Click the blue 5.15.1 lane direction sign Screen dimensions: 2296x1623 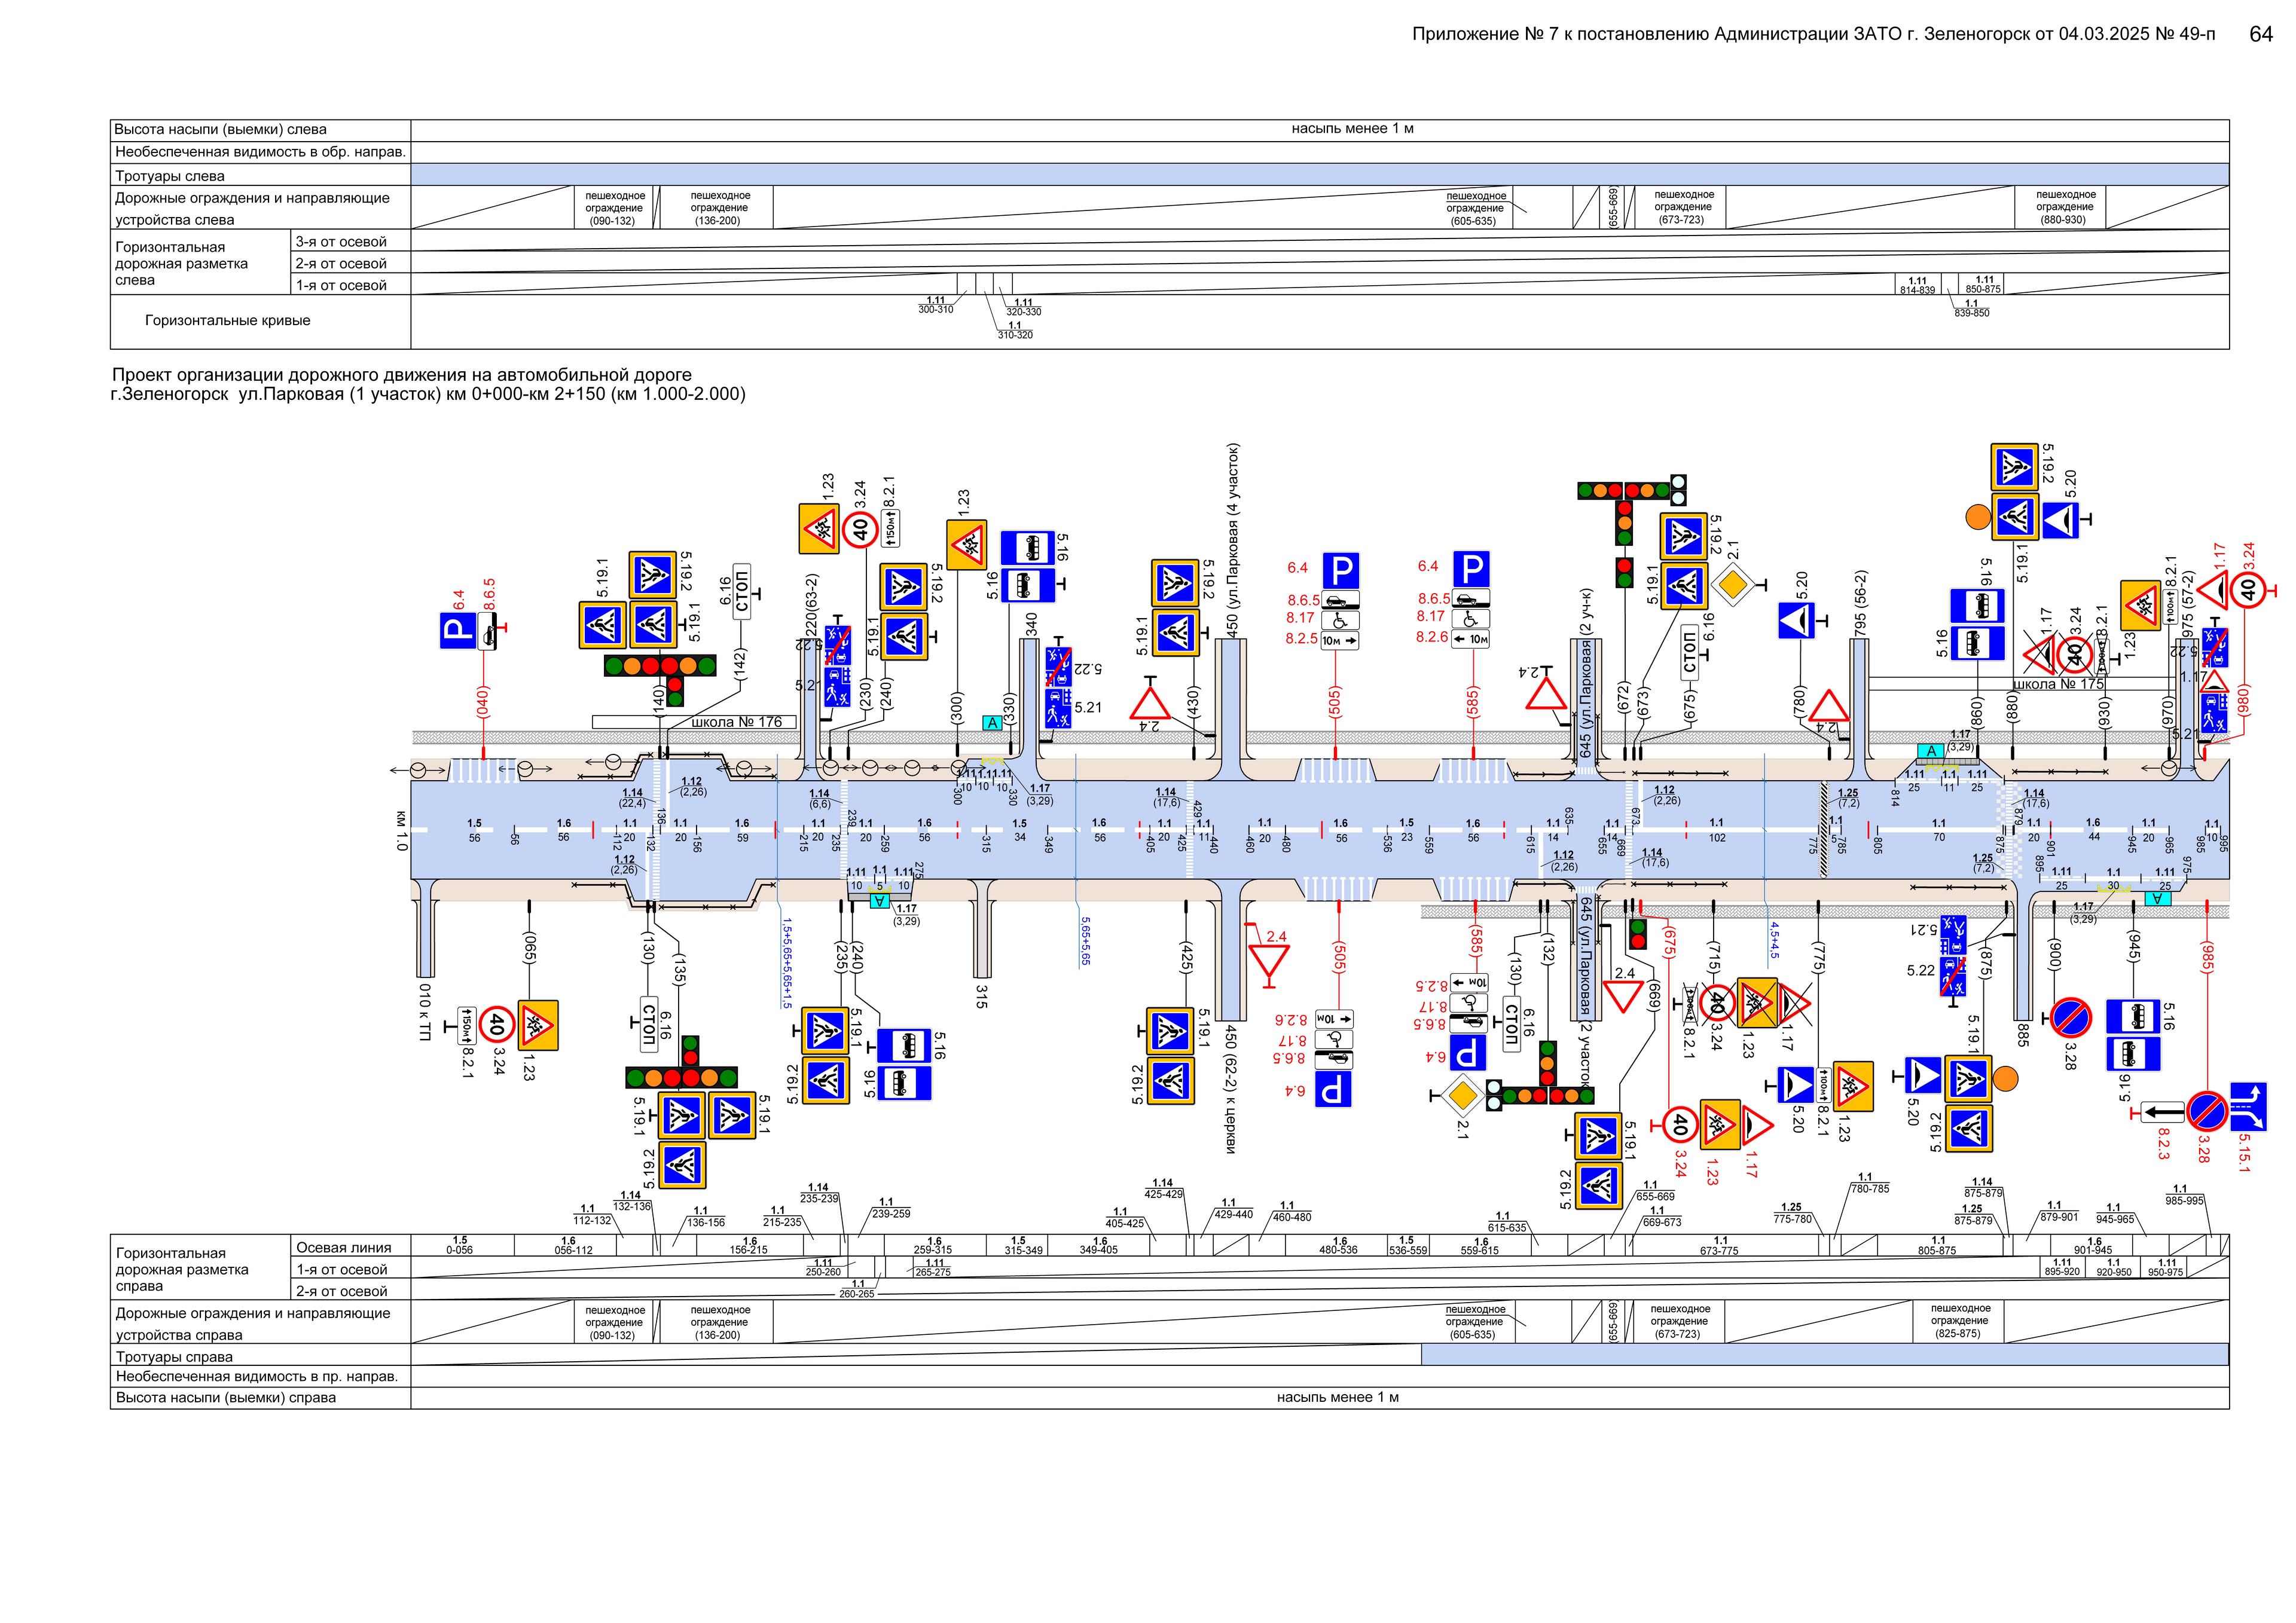click(x=2248, y=1107)
